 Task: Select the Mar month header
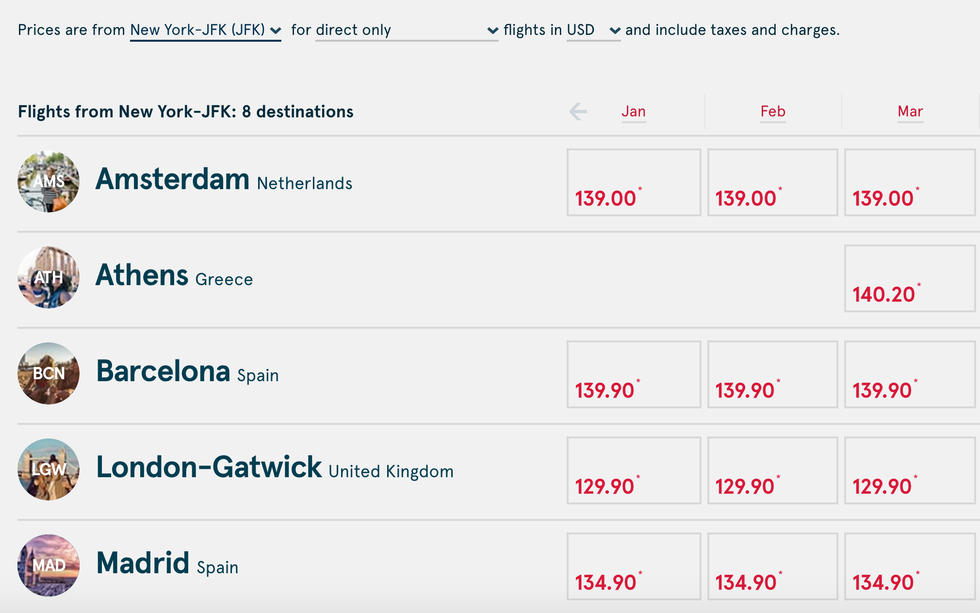pos(910,112)
